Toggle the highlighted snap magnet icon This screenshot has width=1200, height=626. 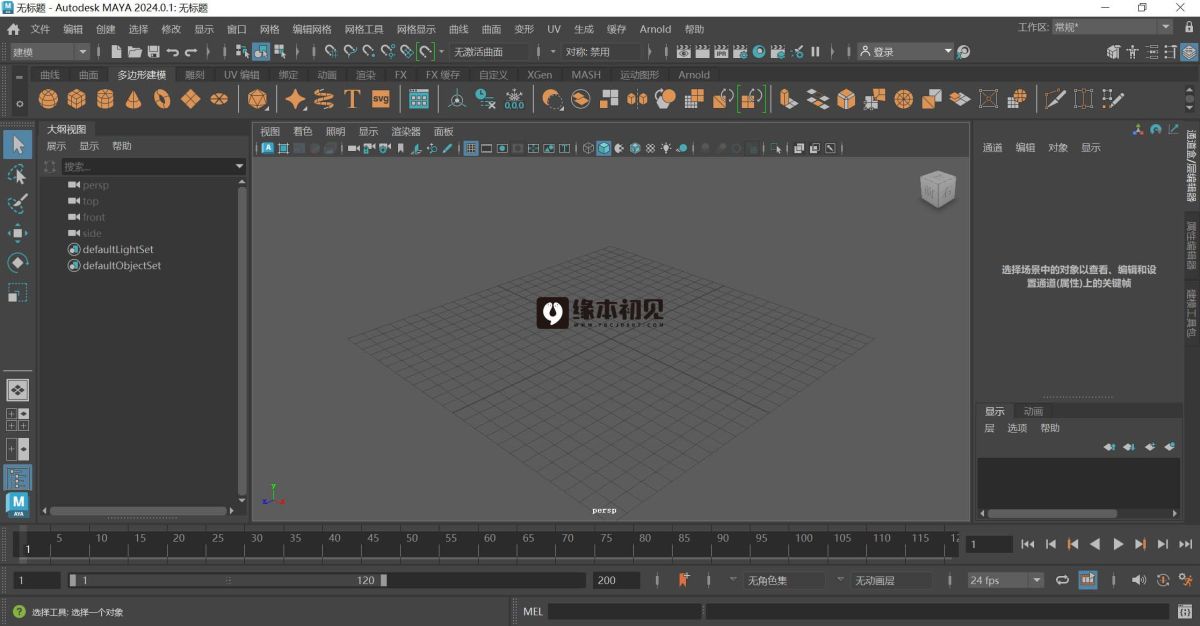pyautogui.click(x=426, y=51)
